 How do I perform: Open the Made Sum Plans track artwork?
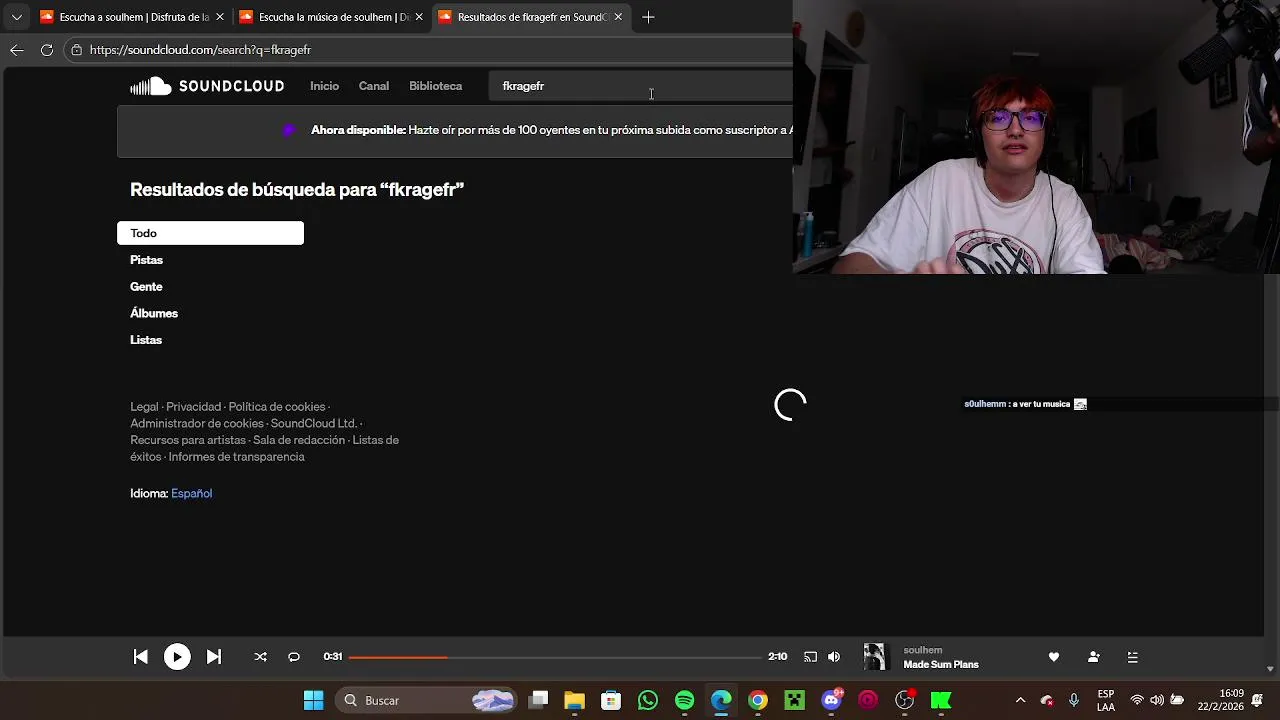pyautogui.click(x=875, y=657)
